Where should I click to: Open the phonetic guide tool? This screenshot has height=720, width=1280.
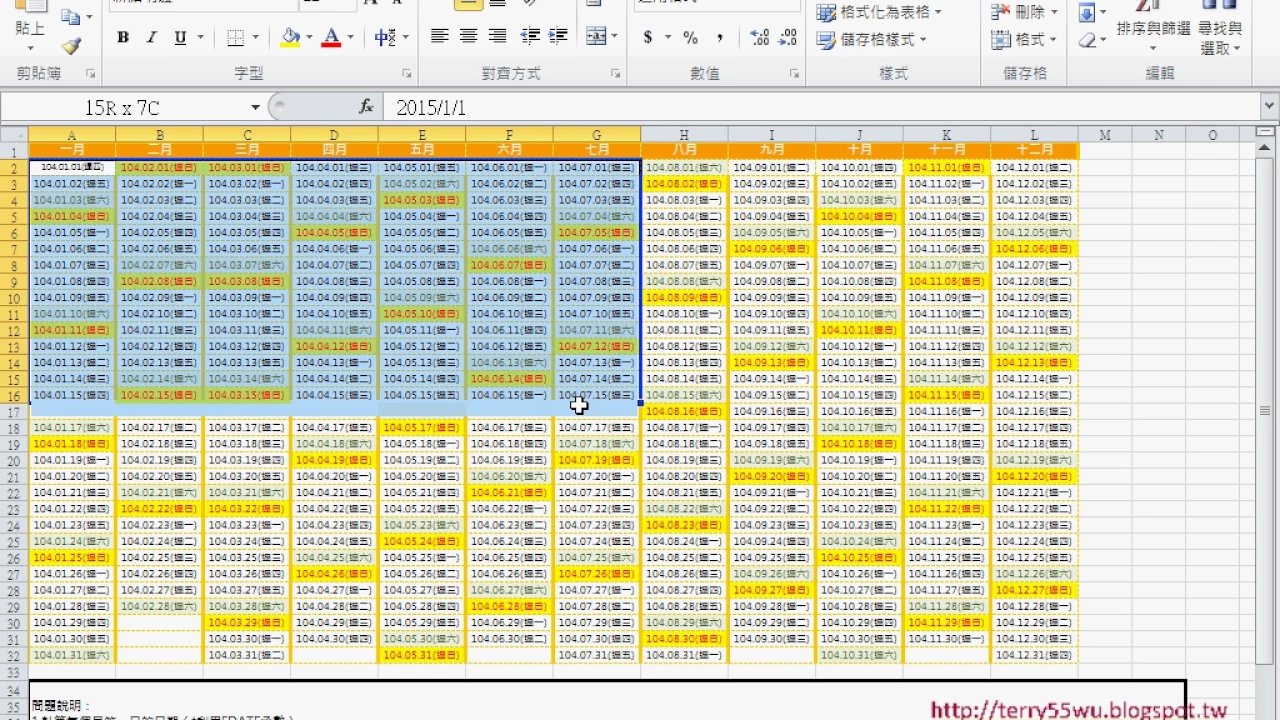tap(386, 38)
